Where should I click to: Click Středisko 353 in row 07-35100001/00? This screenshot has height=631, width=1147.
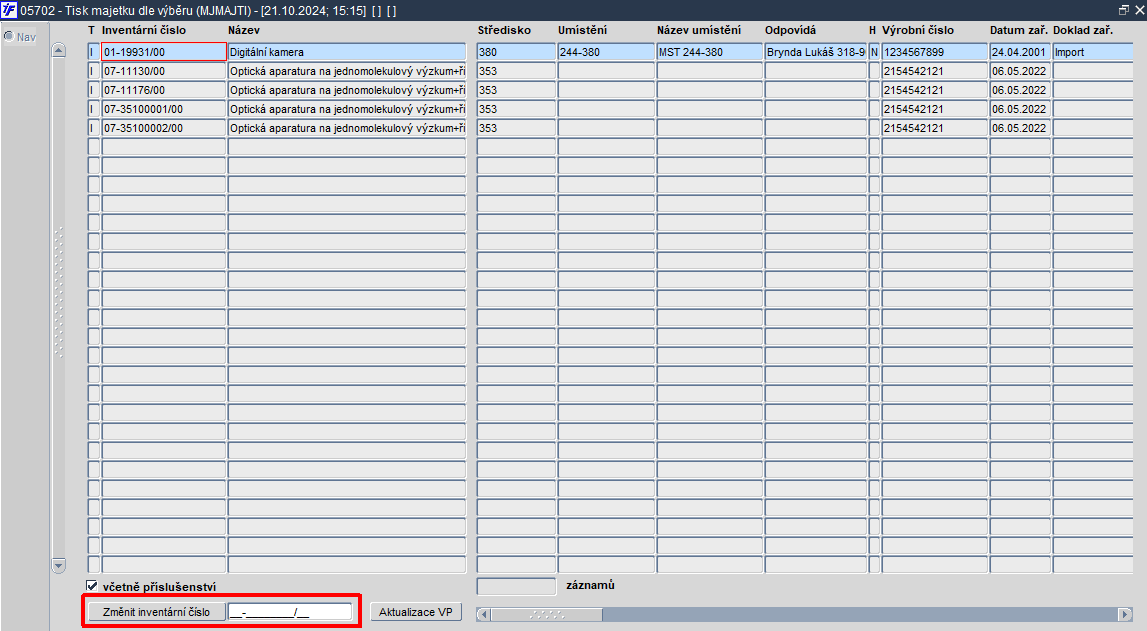point(516,109)
